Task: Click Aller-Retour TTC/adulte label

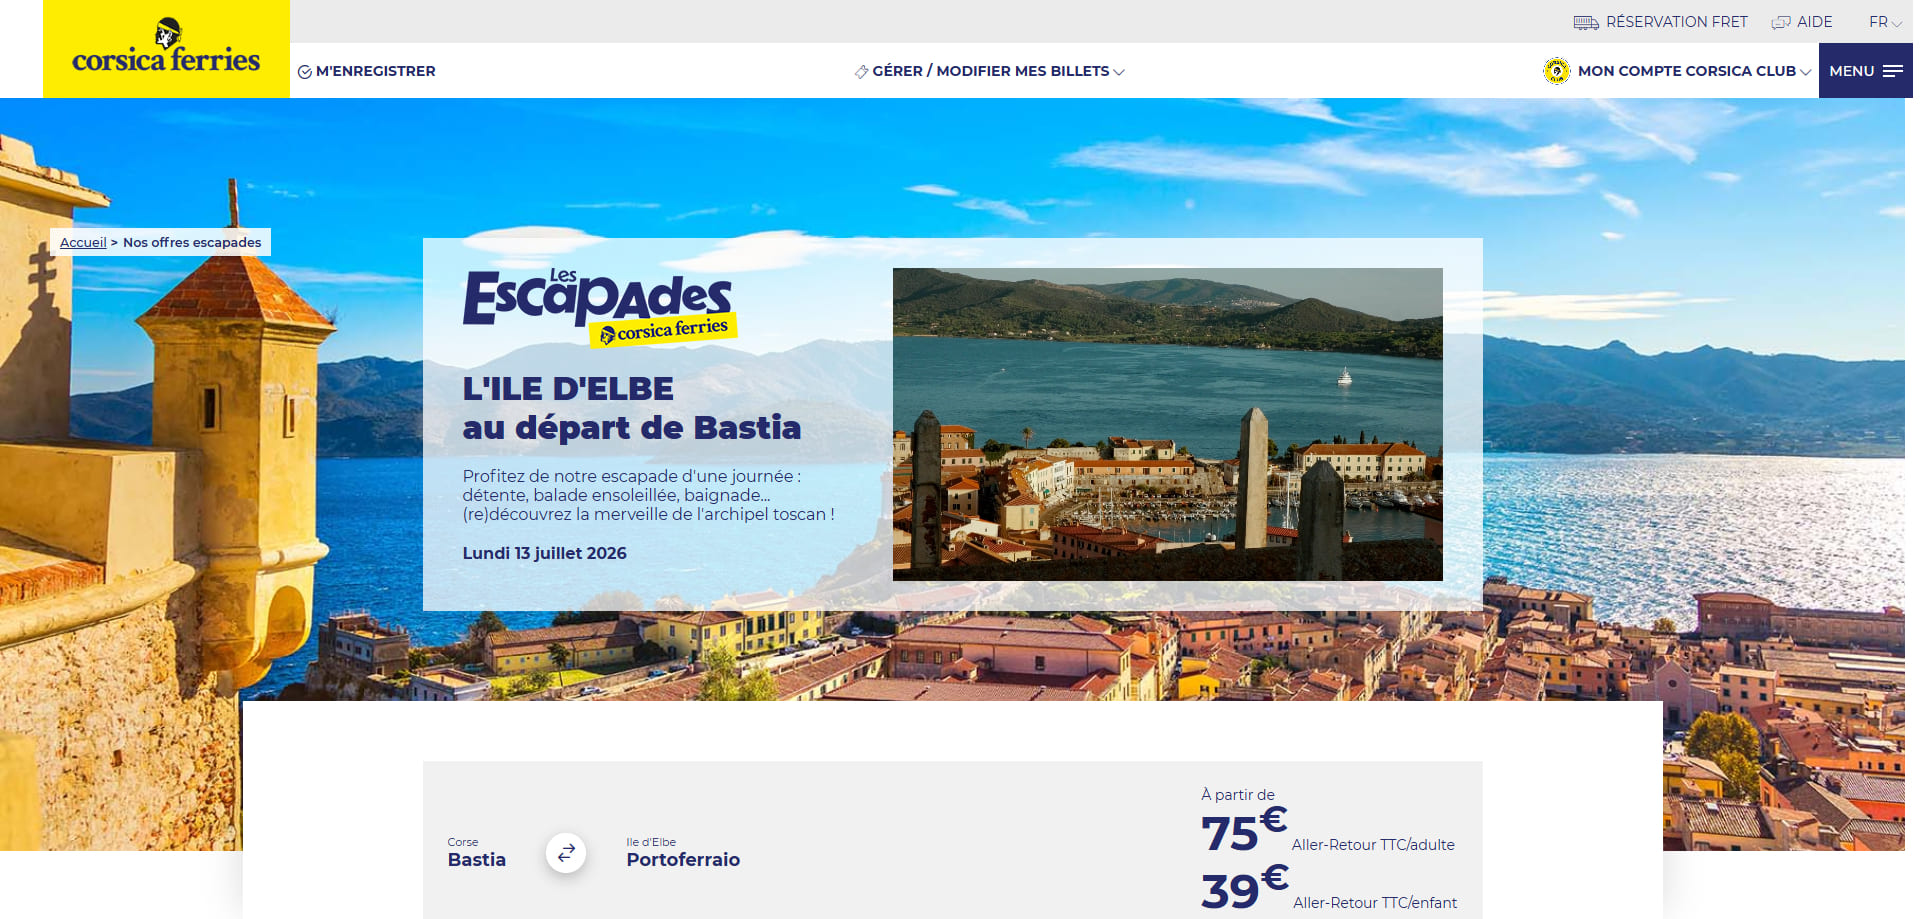Action: tap(1373, 845)
